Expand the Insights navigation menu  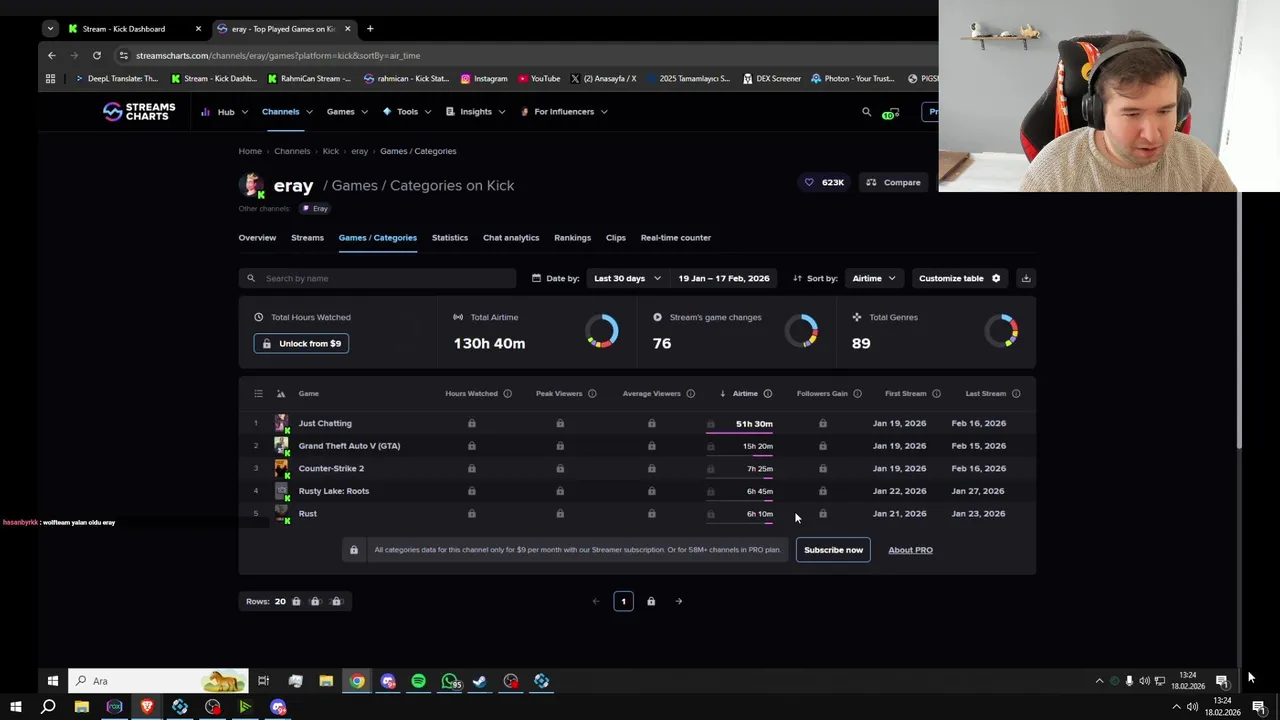(475, 112)
